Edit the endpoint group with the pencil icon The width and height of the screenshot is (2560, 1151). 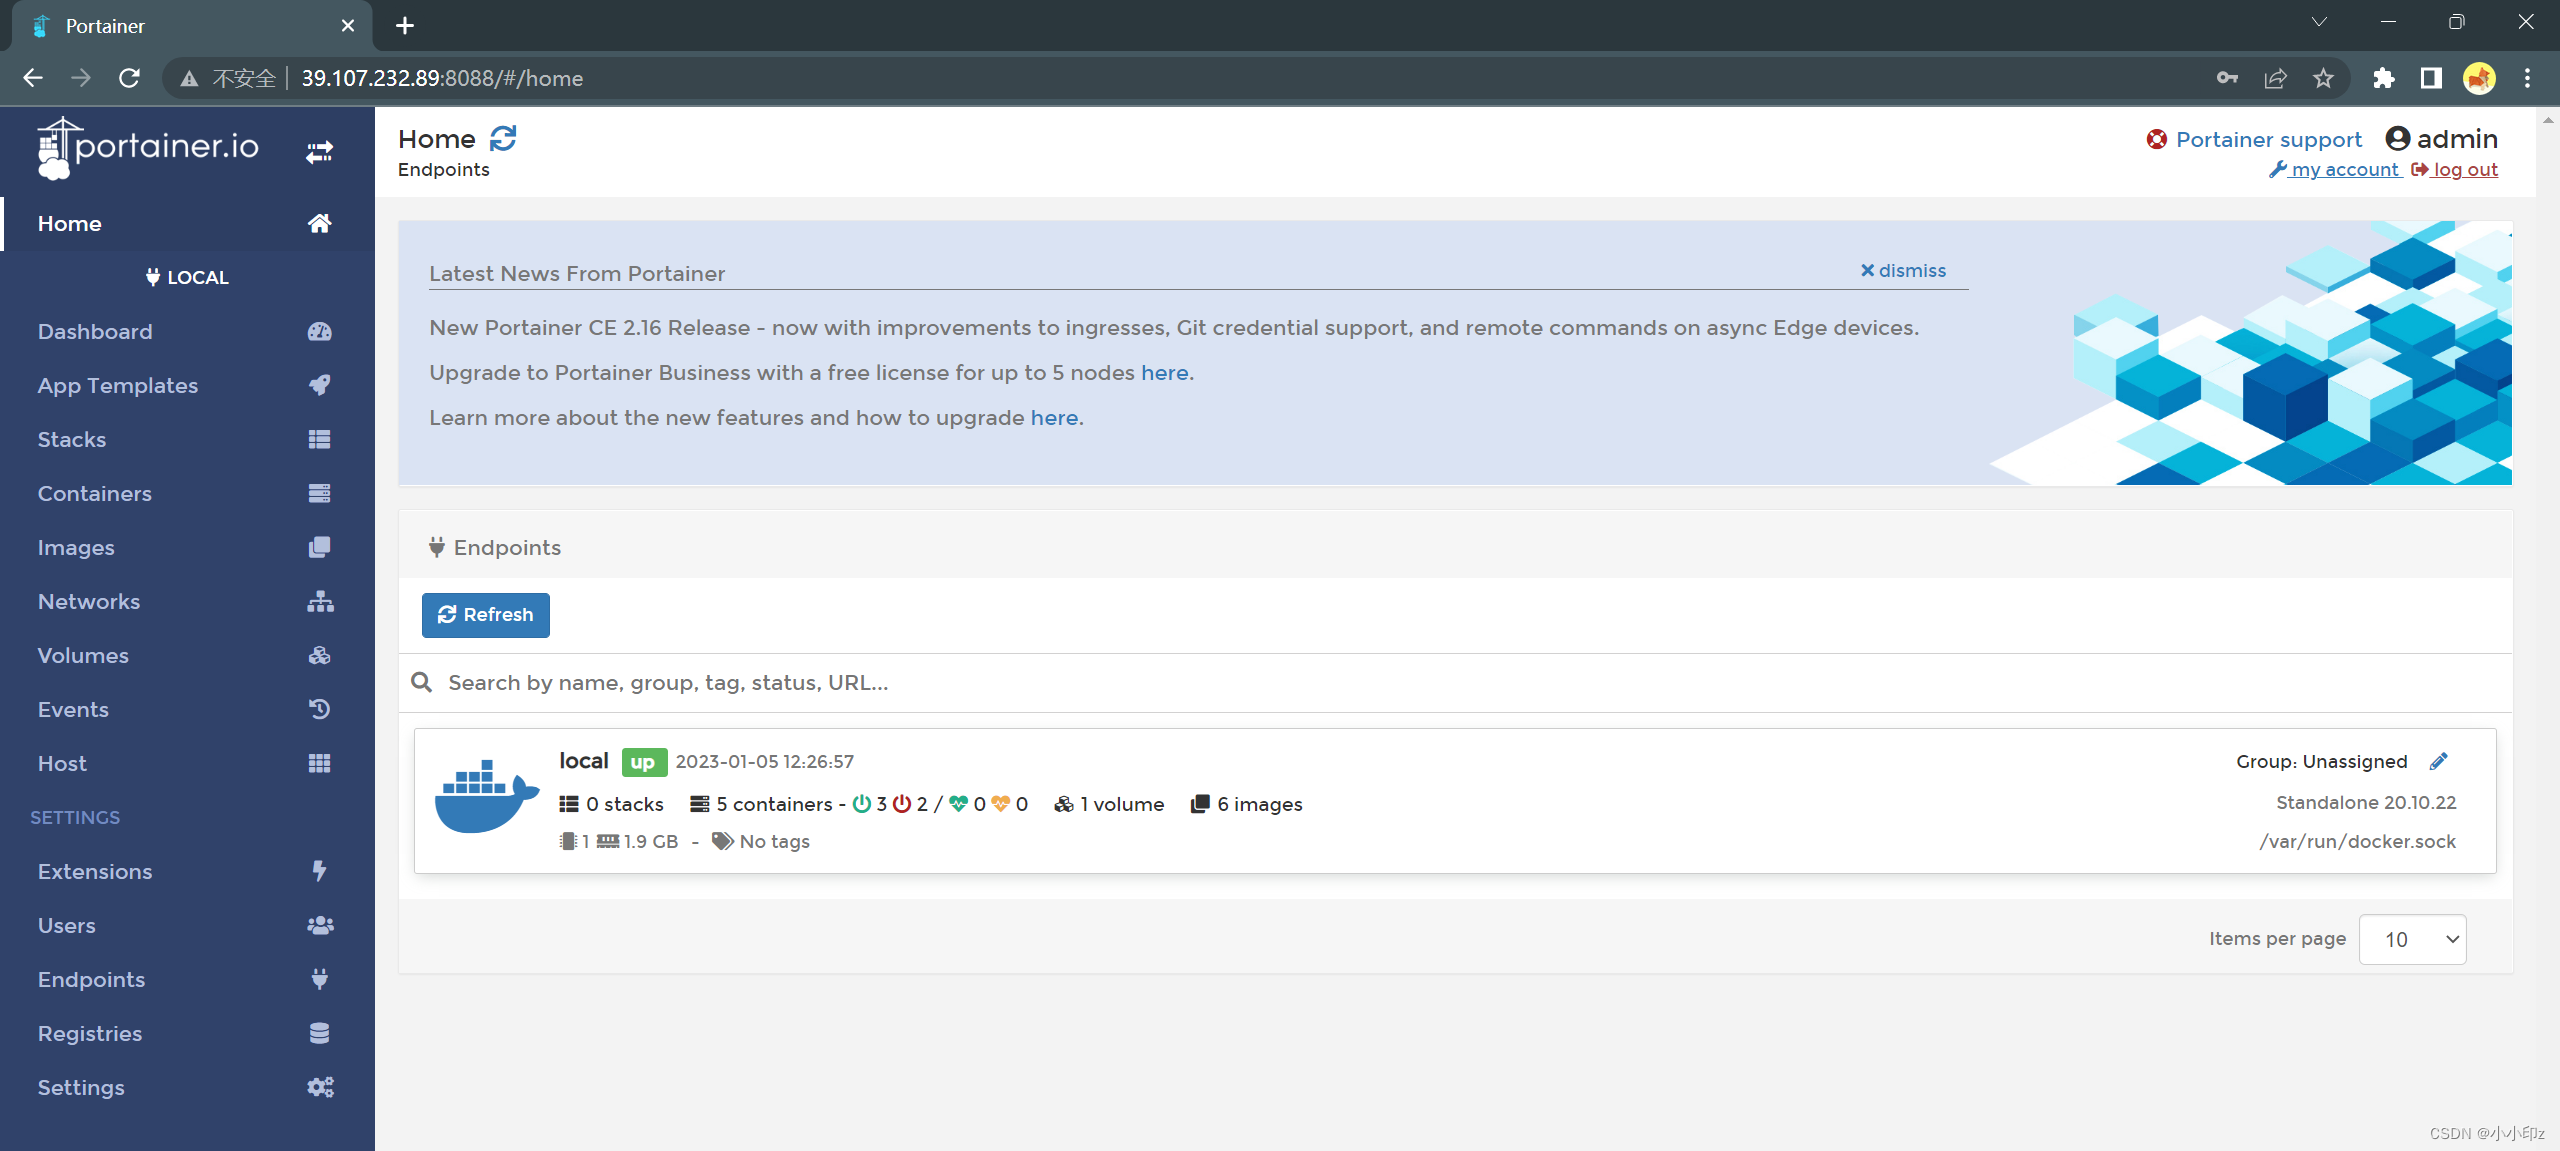(x=2438, y=761)
